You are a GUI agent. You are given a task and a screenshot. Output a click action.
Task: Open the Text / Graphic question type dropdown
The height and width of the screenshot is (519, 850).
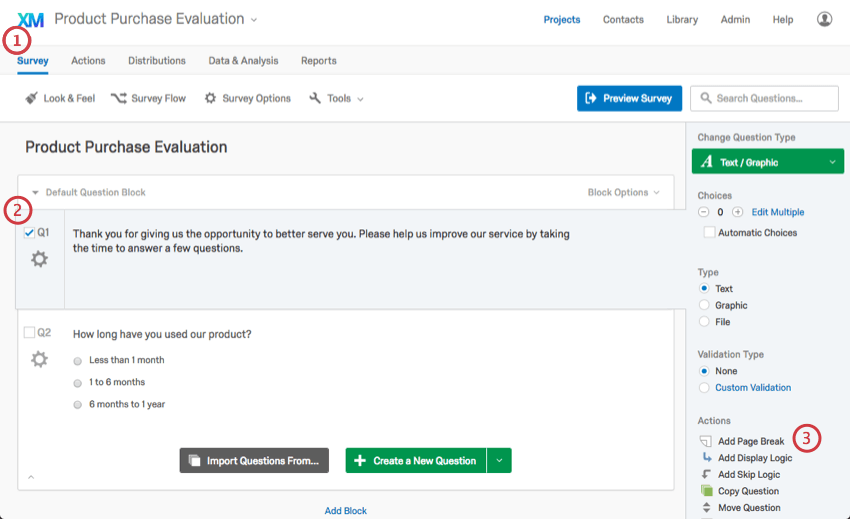(767, 162)
